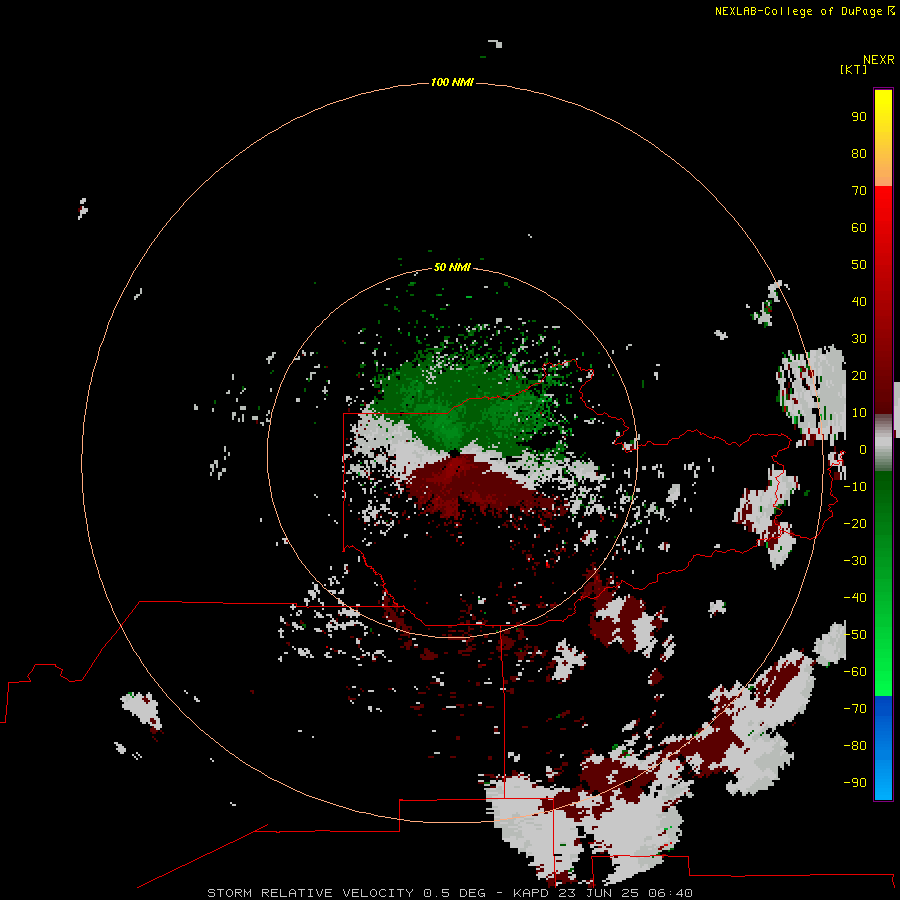Click the 50 NMI range ring label
This screenshot has width=900, height=900.
tap(452, 267)
